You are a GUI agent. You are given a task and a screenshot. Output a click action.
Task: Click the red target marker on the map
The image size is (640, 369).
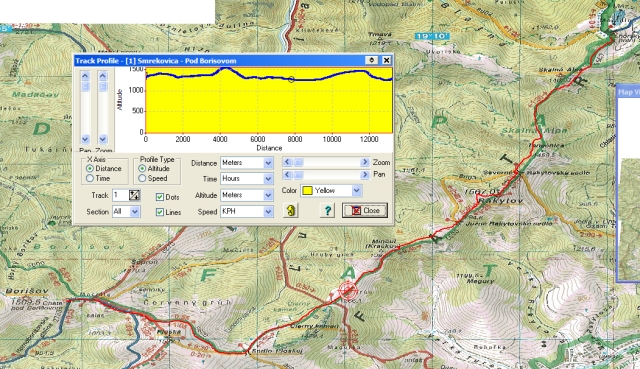(x=348, y=291)
